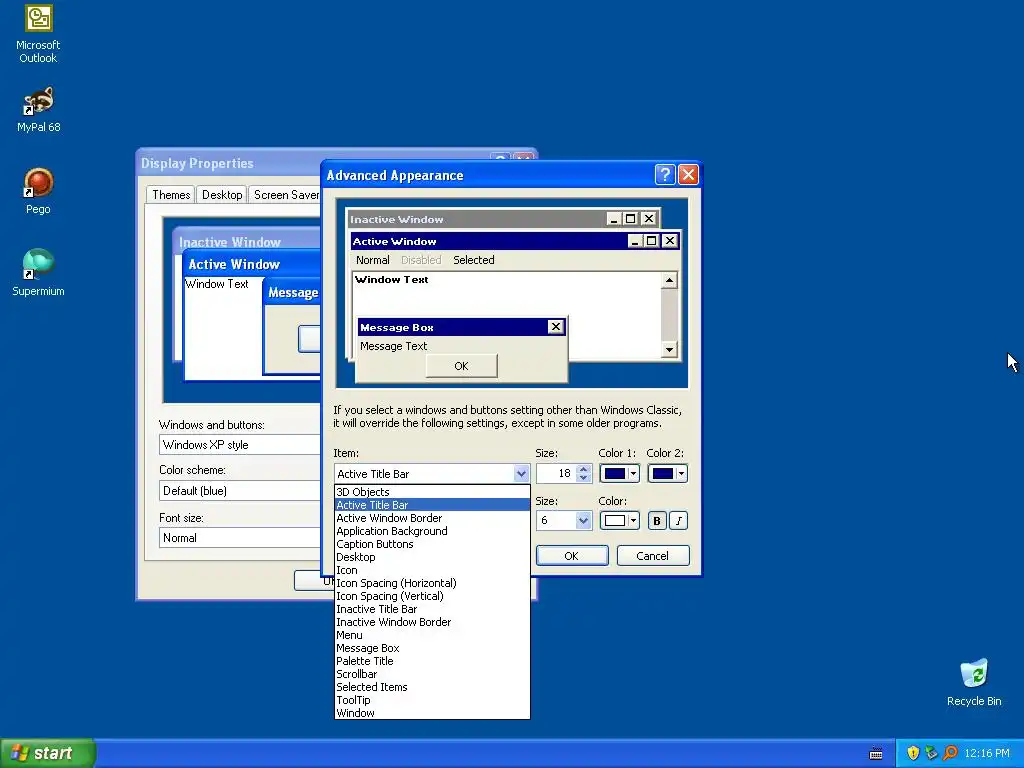Click the item Size spinner arrows
The image size is (1024, 768).
click(584, 473)
